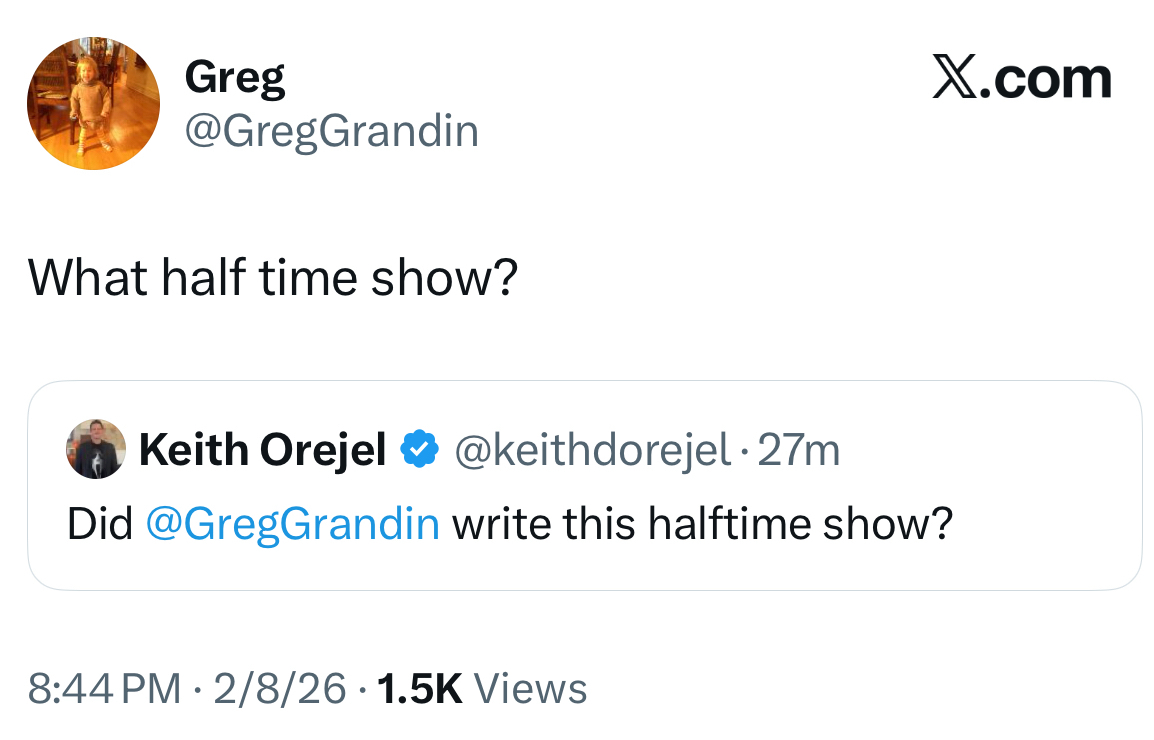Click the "Views" label

click(x=530, y=688)
